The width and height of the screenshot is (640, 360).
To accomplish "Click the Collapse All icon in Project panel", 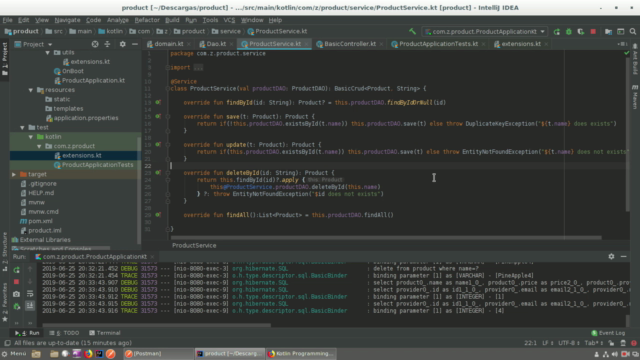I will 107,44.
